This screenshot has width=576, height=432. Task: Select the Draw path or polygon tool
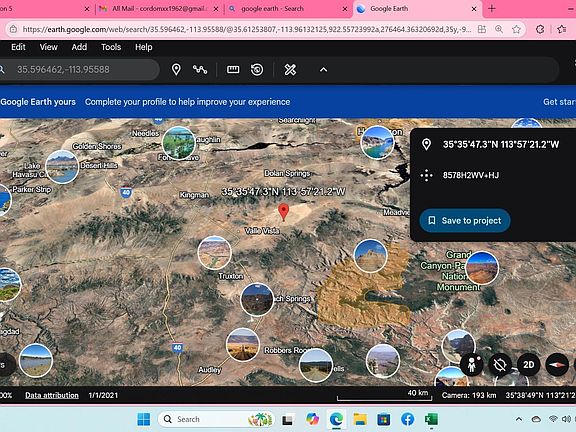[x=200, y=69]
